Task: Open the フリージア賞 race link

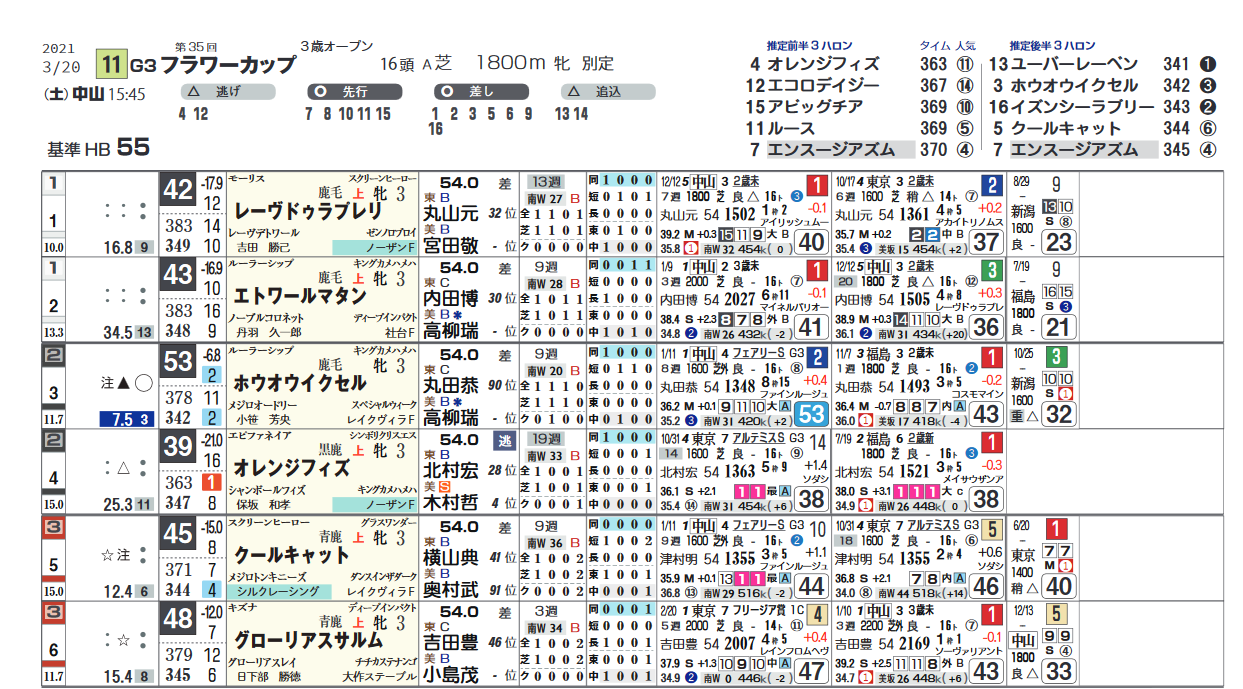Action: coord(759,610)
